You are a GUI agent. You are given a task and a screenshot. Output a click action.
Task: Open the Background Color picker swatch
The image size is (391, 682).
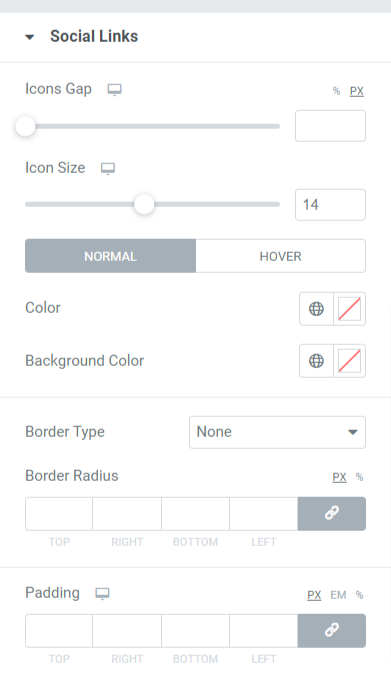[349, 361]
